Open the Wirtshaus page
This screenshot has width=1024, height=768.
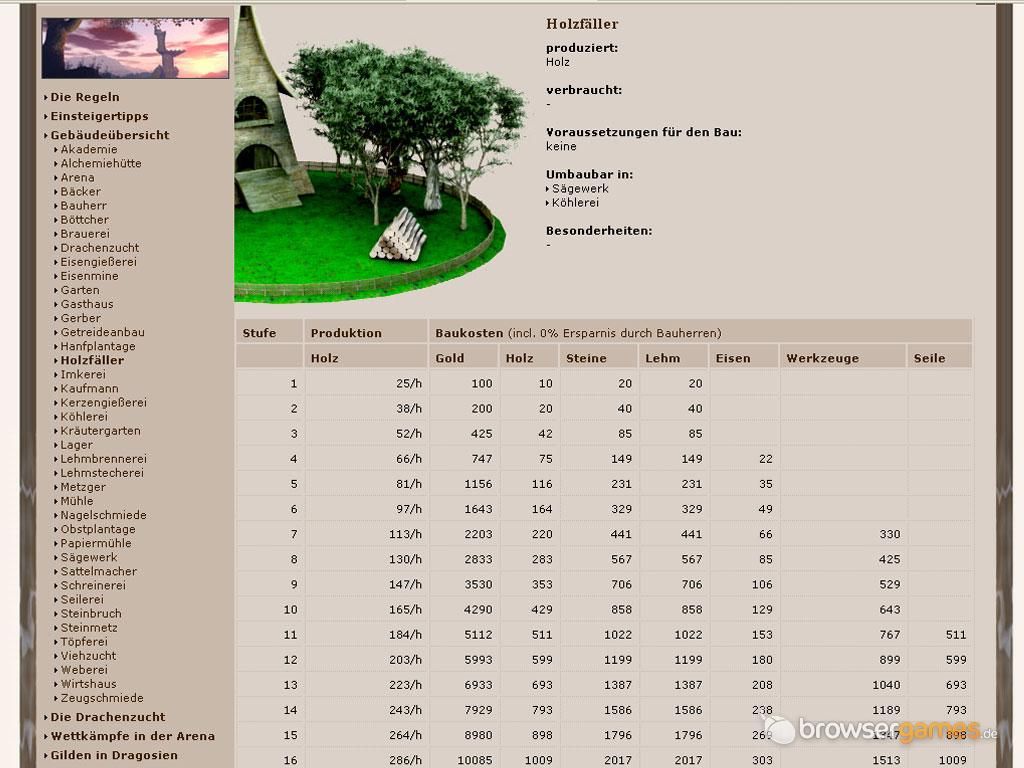(88, 684)
